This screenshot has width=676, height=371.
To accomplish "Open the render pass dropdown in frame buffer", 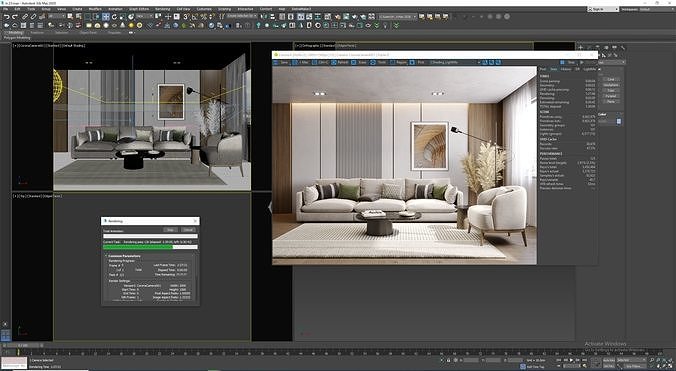I will [x=455, y=62].
